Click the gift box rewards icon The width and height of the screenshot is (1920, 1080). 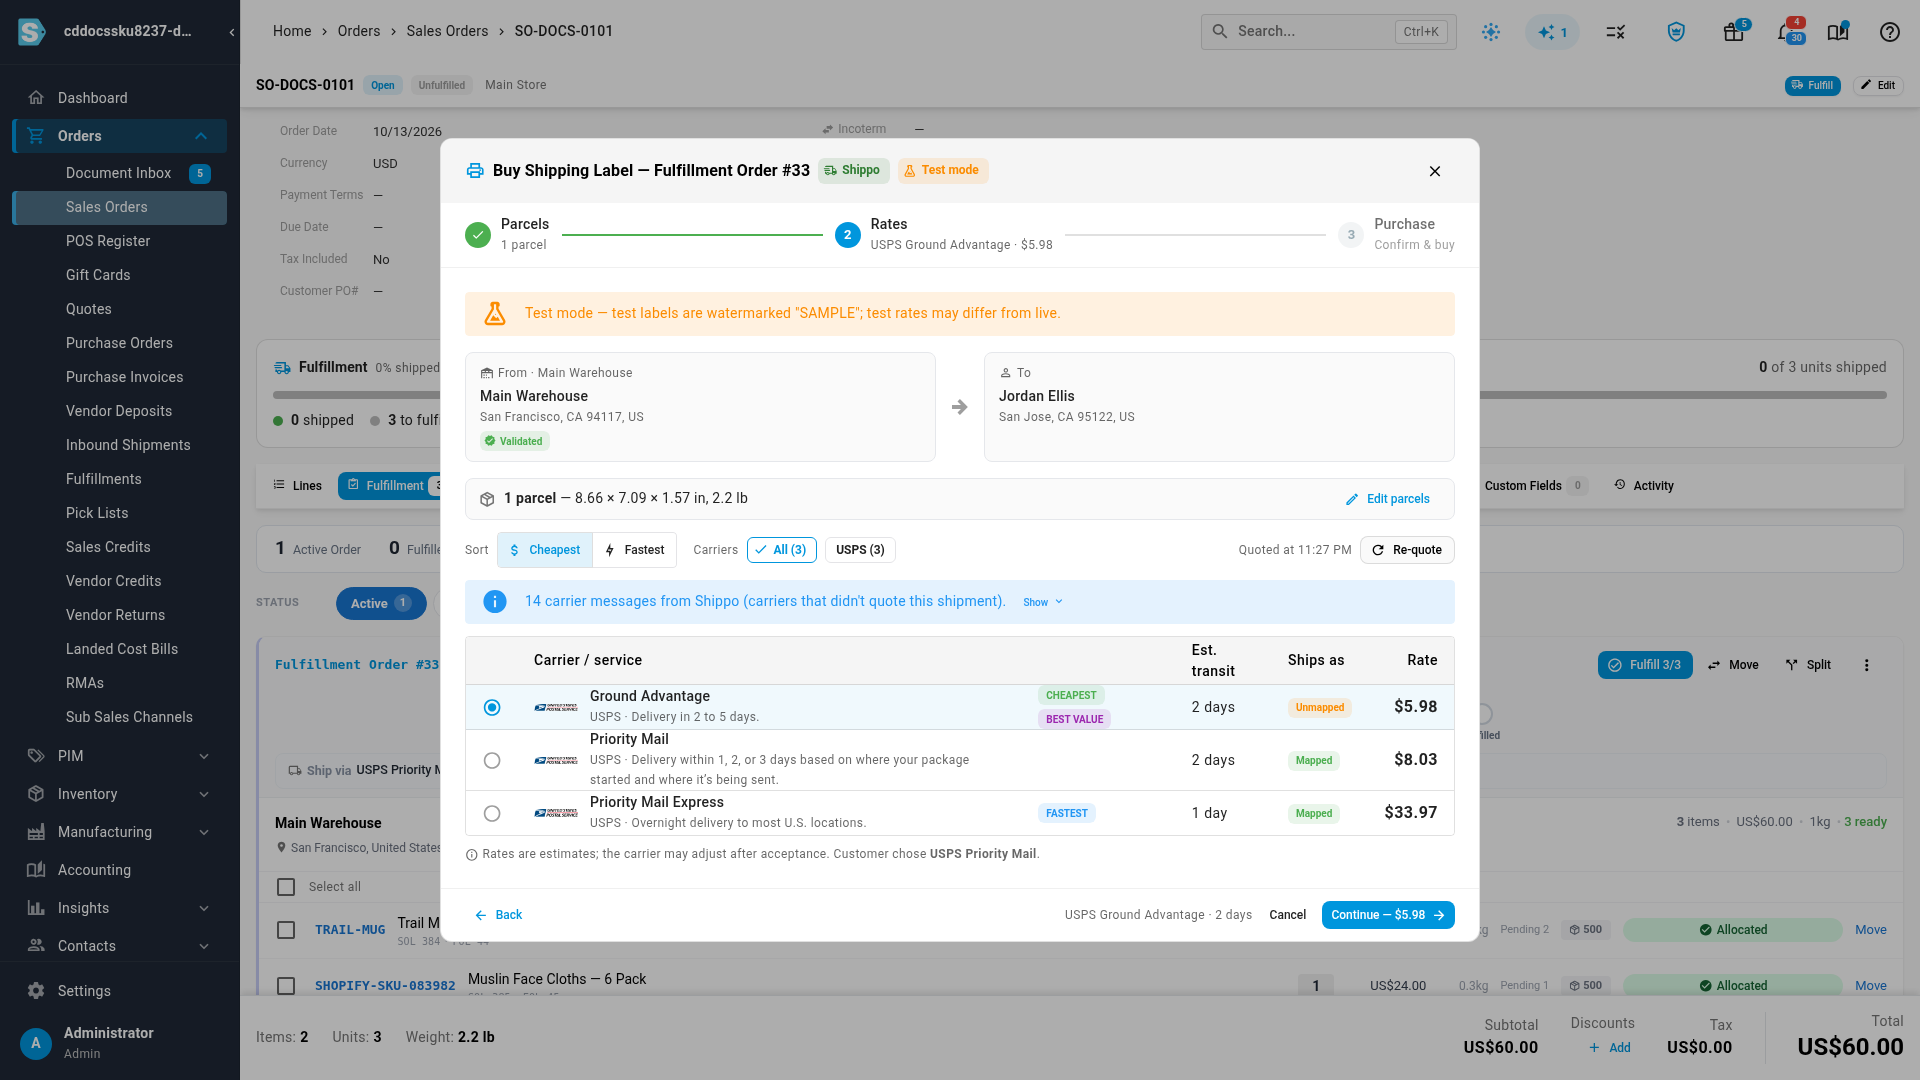point(1734,32)
